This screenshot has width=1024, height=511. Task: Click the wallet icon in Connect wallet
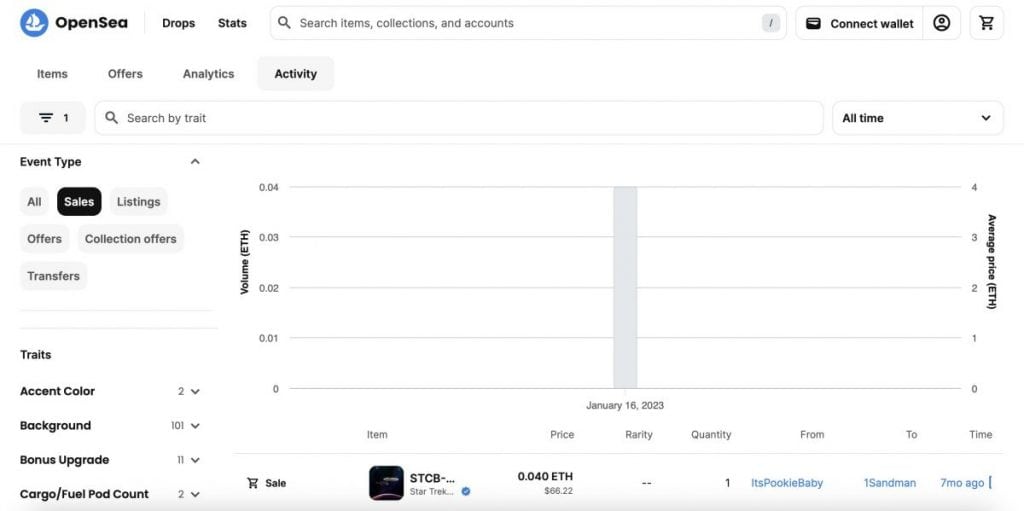click(x=814, y=23)
